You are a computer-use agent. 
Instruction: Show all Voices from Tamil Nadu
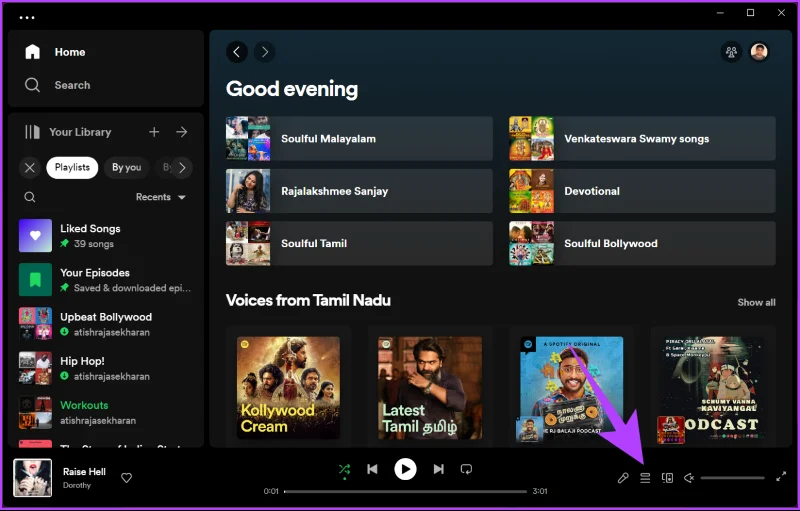(x=756, y=302)
